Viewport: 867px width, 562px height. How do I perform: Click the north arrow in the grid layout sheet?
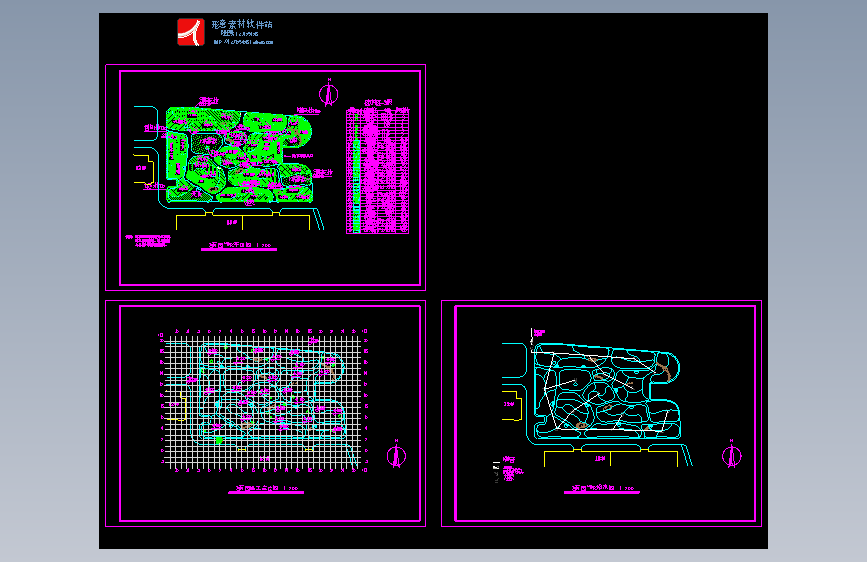396,454
